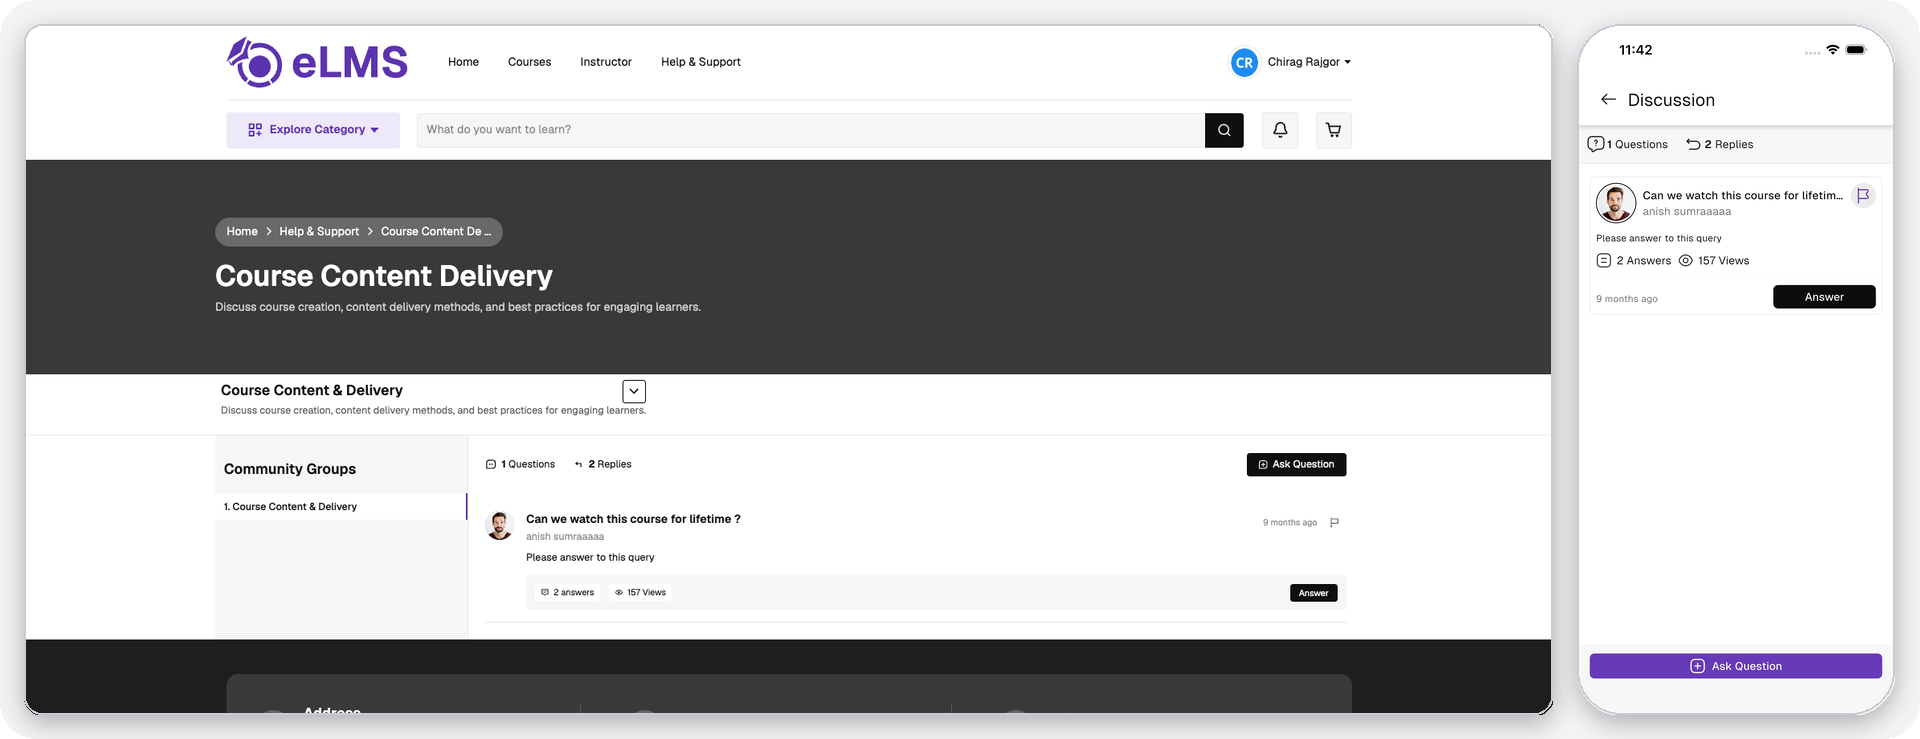Screen dimensions: 1920x739
Task: Flag the desktop question with flag icon
Action: point(1334,522)
